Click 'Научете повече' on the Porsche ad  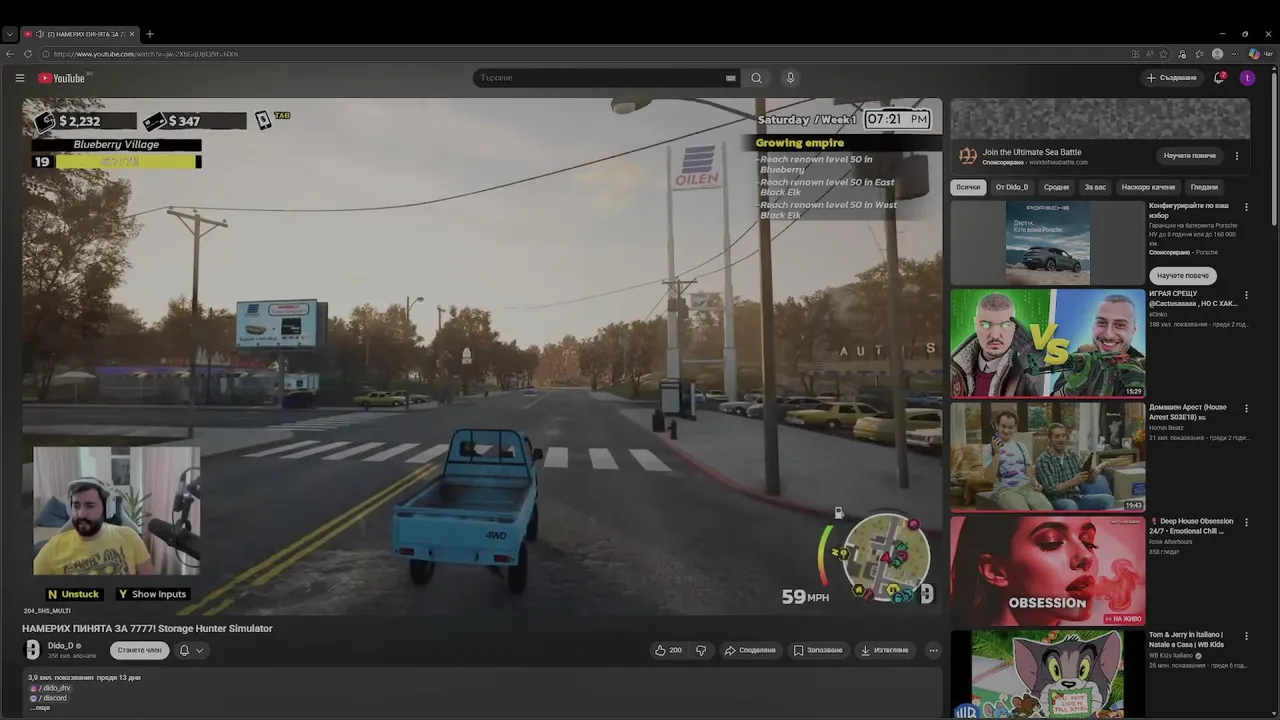[1182, 275]
